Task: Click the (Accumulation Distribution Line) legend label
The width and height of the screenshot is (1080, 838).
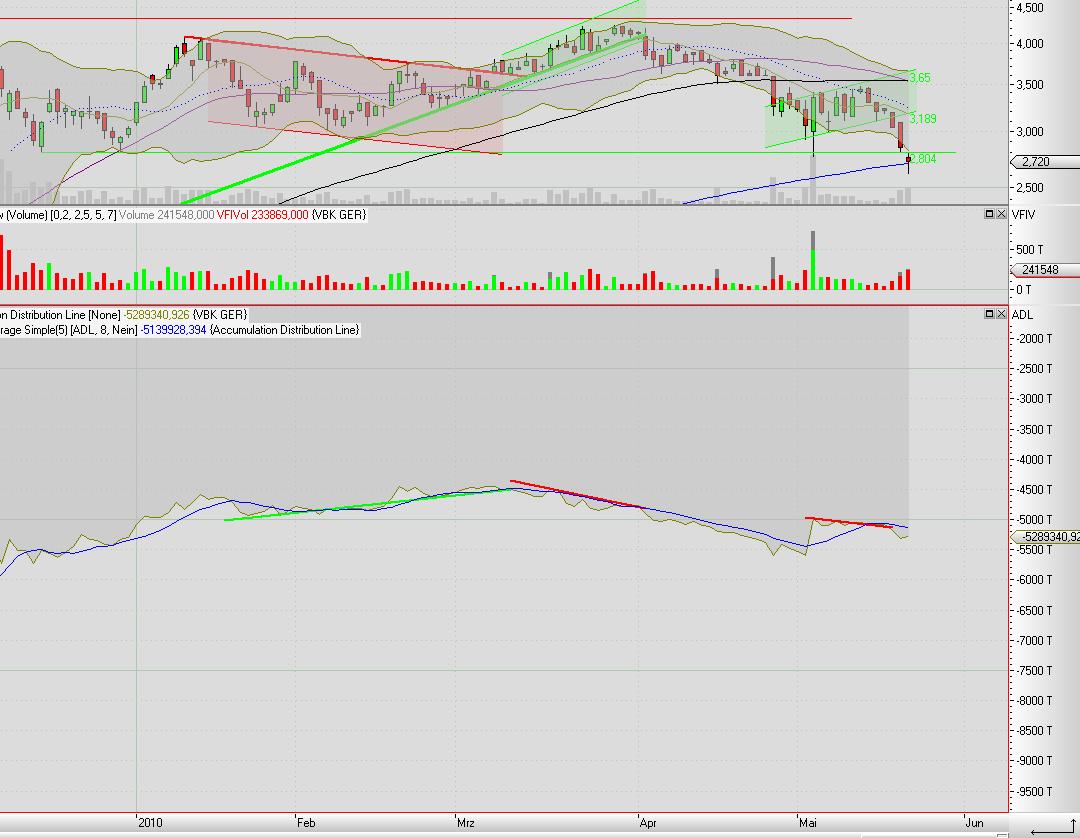Action: [x=284, y=330]
